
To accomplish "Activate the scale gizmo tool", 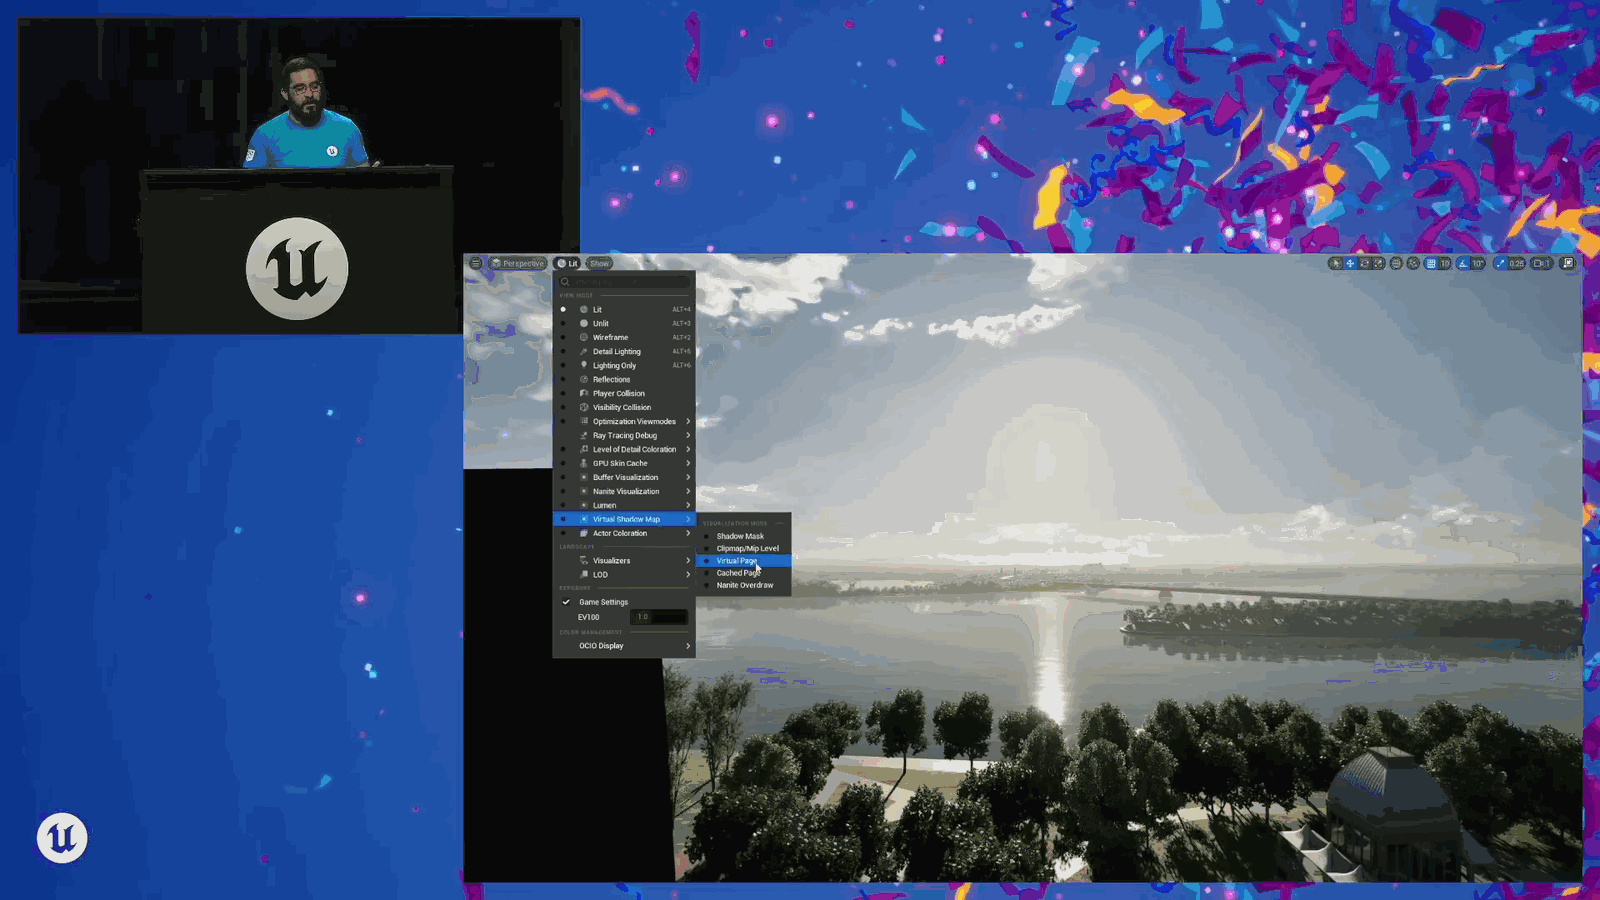I will 1378,263.
